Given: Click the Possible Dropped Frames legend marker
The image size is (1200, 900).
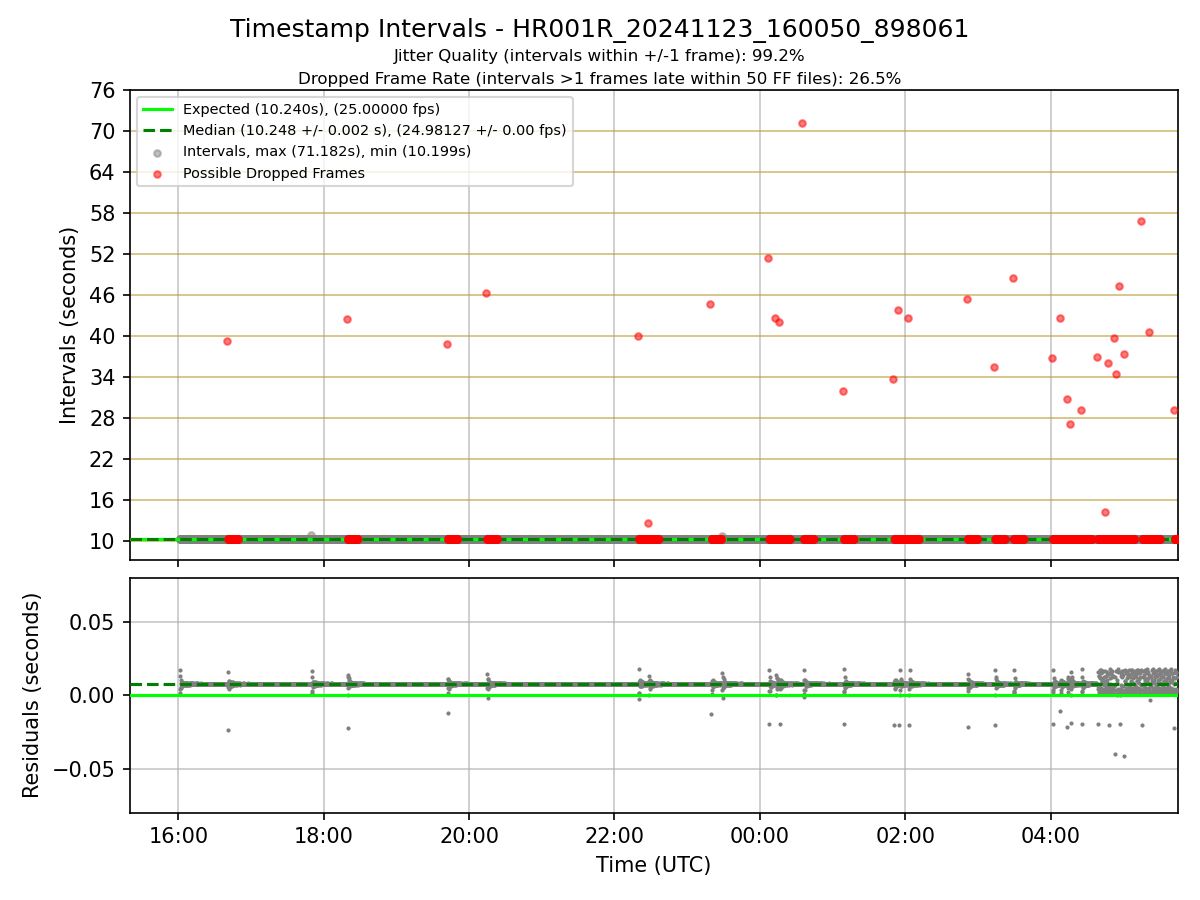Looking at the screenshot, I should (158, 173).
